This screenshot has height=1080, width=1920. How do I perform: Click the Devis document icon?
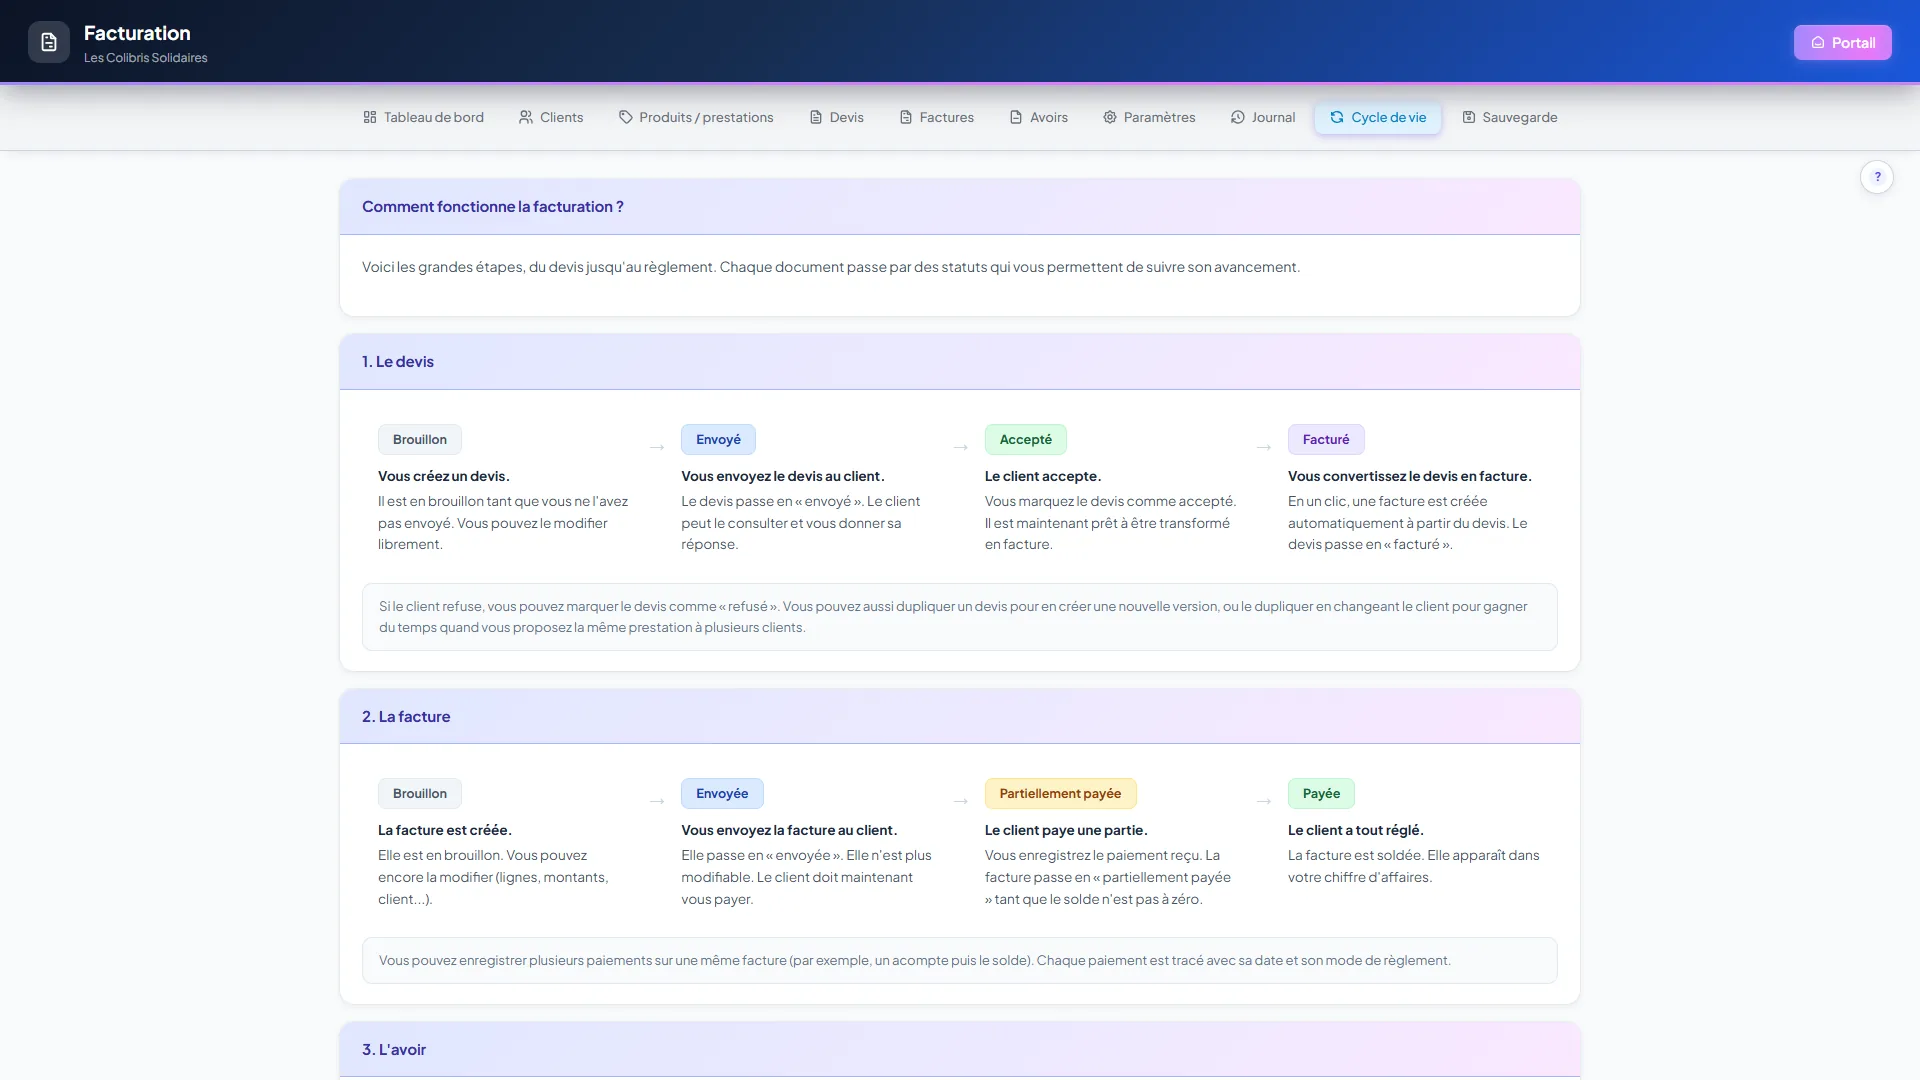pos(816,117)
